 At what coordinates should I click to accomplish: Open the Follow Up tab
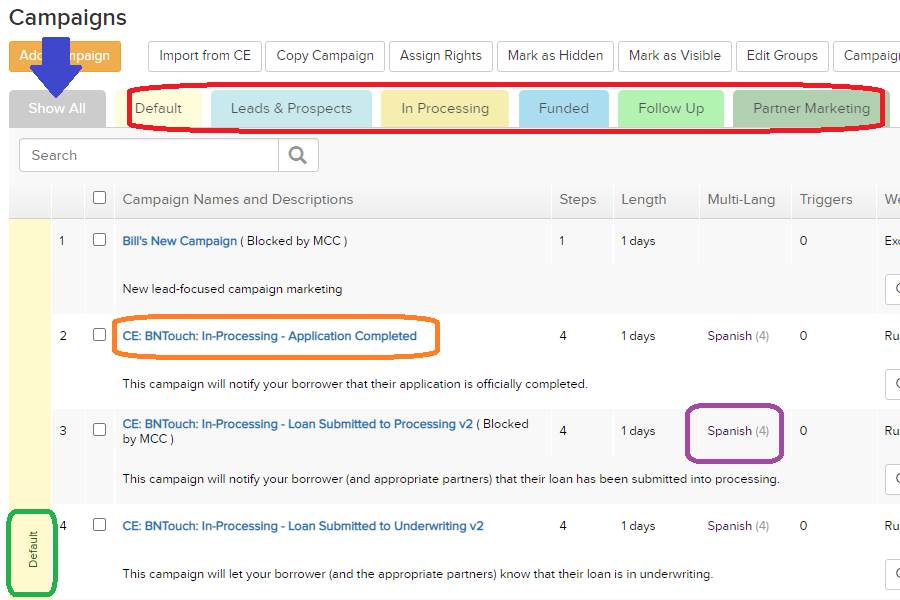click(x=671, y=109)
